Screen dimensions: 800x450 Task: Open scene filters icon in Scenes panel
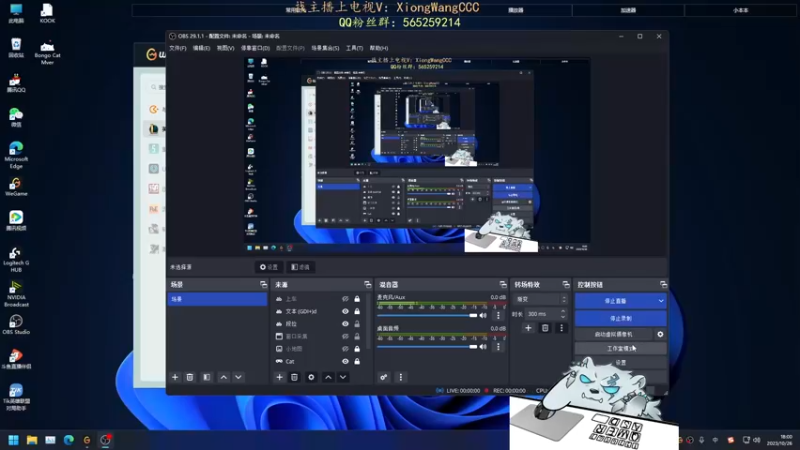[207, 377]
